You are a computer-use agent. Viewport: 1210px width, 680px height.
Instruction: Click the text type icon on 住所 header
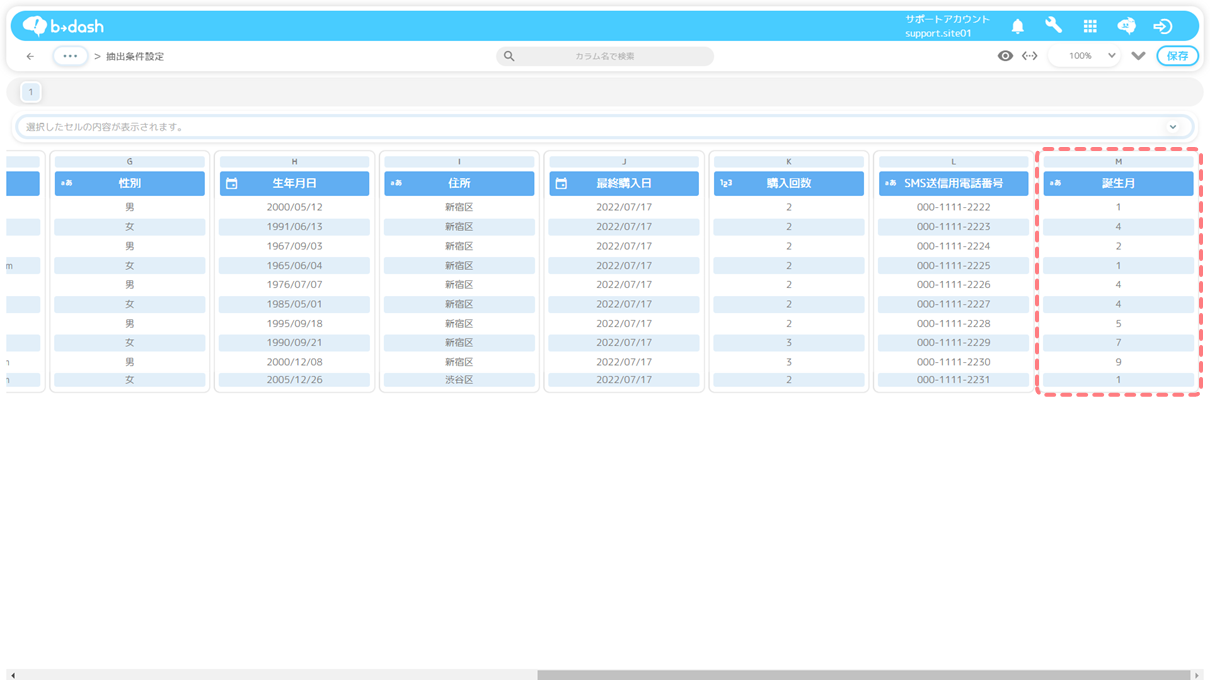coord(396,183)
